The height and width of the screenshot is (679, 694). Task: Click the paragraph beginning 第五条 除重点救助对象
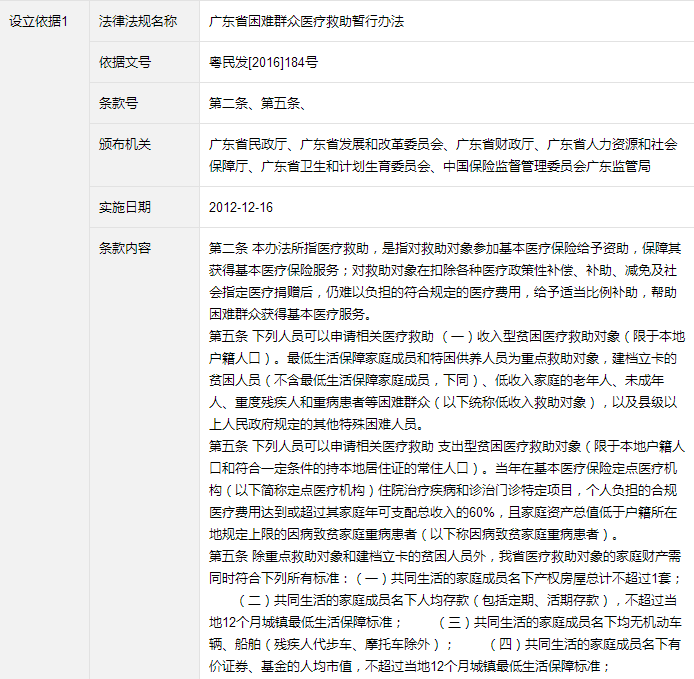[445, 611]
